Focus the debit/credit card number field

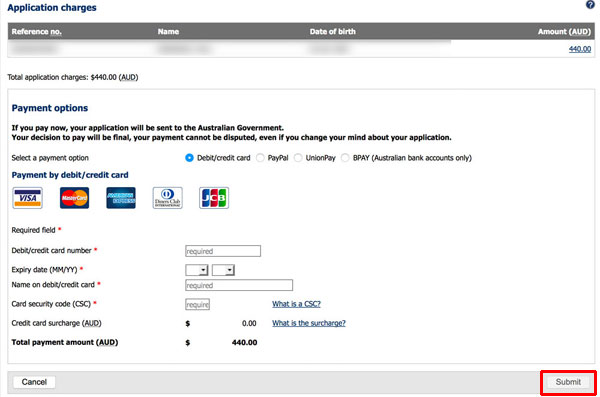(223, 251)
